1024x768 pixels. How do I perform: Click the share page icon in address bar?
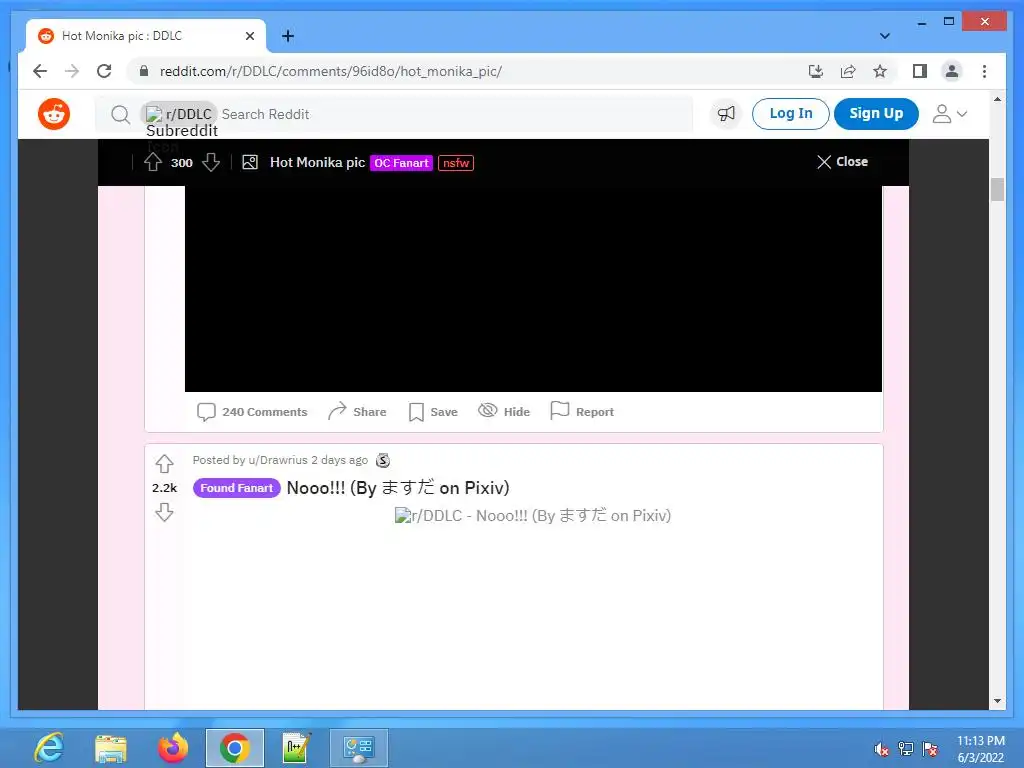click(x=848, y=71)
